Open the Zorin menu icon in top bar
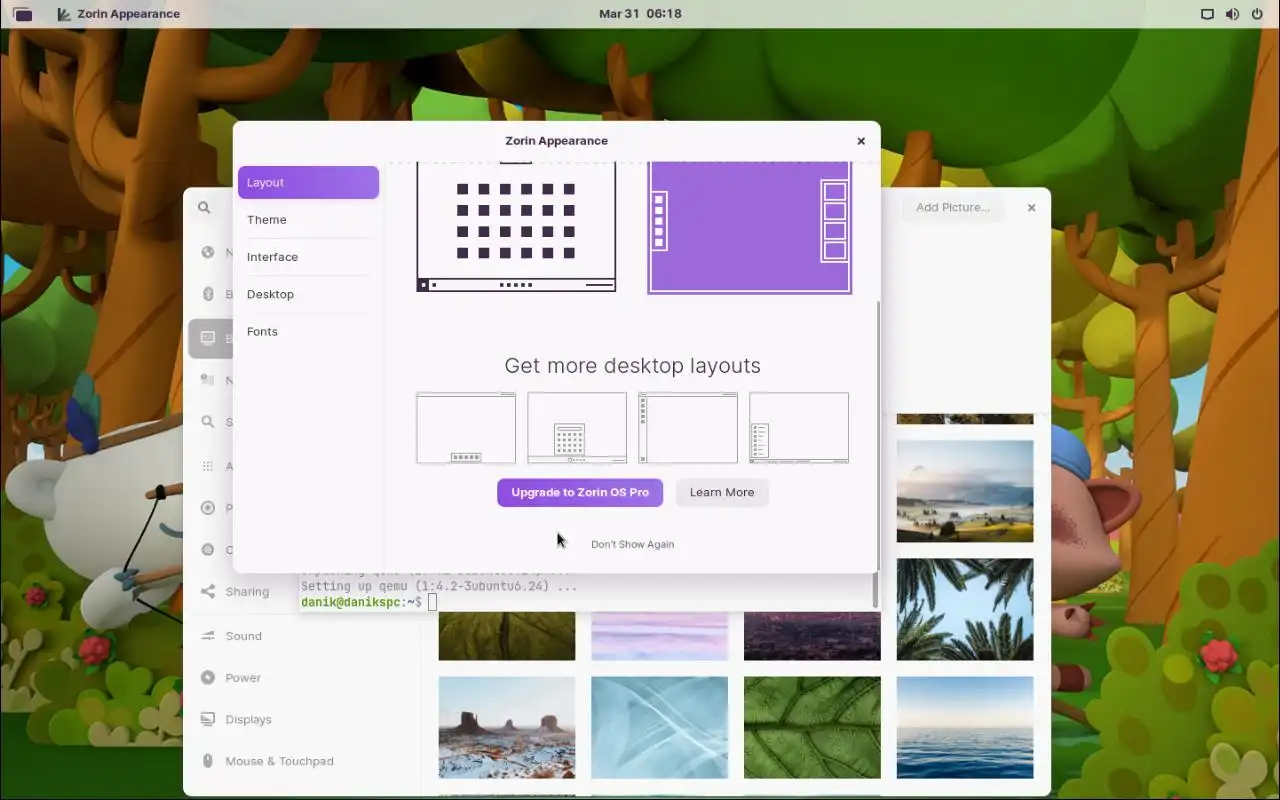The height and width of the screenshot is (800, 1280). click(x=22, y=14)
